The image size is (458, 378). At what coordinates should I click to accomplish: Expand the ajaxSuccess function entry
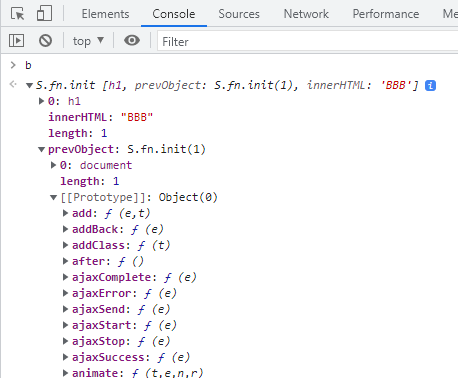pos(65,357)
